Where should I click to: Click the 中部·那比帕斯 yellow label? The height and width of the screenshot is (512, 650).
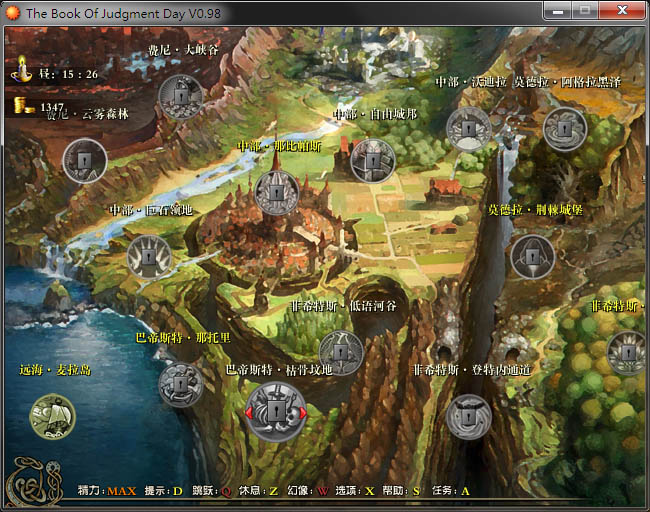279,146
